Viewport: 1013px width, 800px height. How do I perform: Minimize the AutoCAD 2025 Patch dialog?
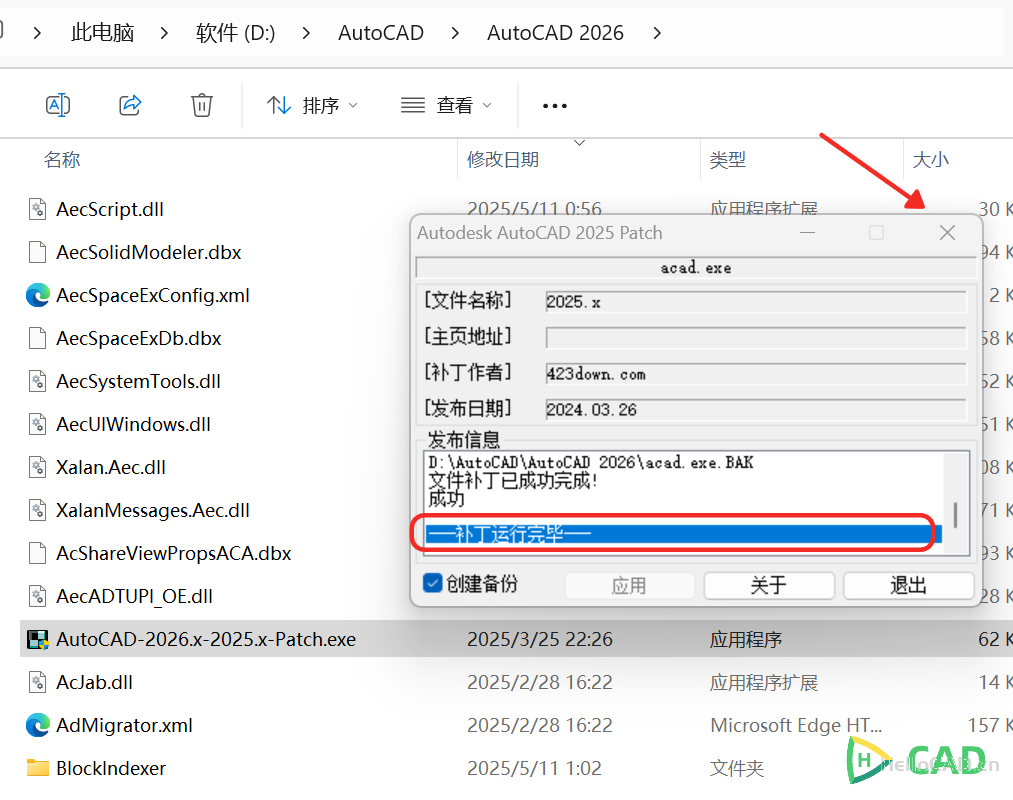pos(808,233)
